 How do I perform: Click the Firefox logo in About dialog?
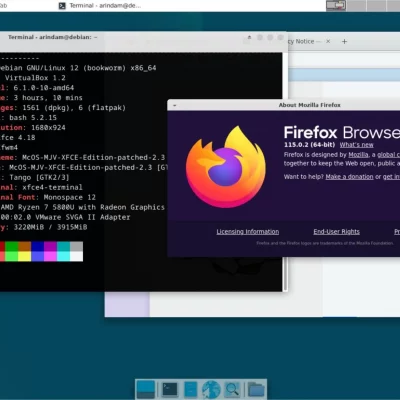226,167
